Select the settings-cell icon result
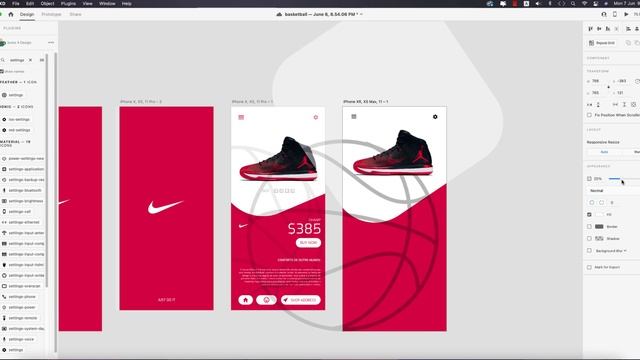 point(17,212)
